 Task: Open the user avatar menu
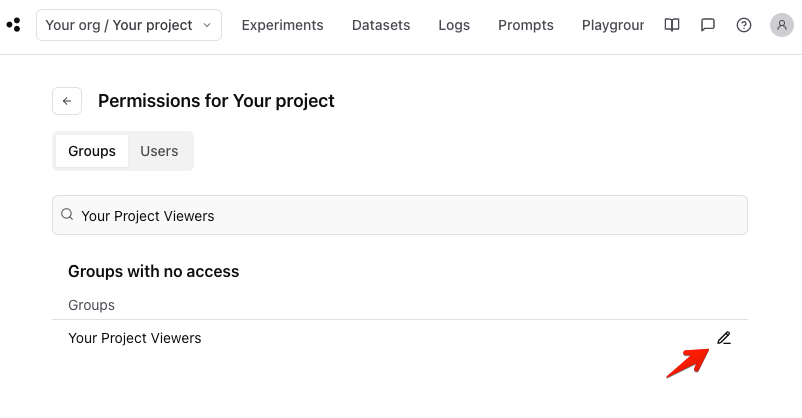782,25
